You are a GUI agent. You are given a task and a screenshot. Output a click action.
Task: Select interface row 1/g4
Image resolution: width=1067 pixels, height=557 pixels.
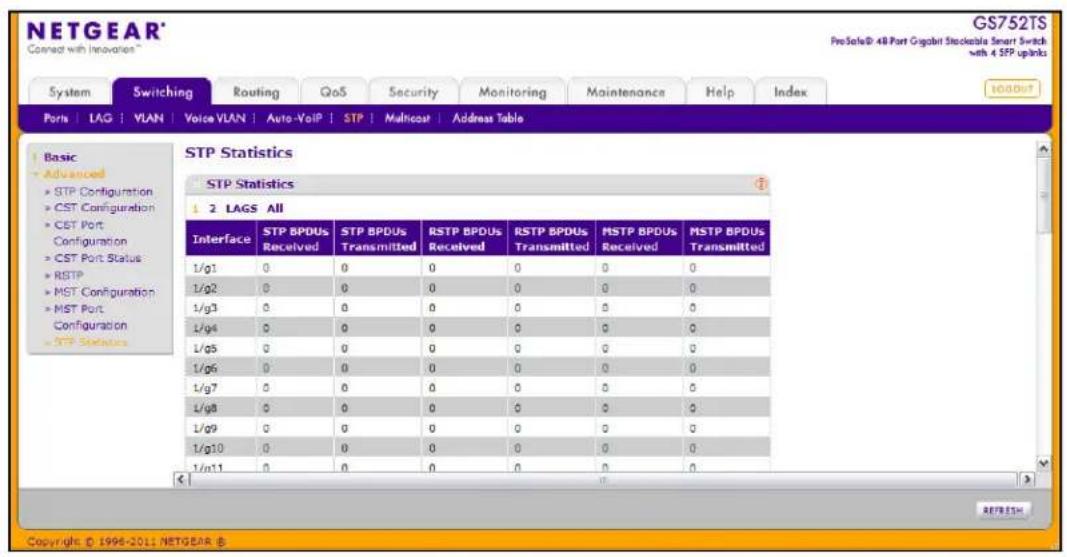coord(478,328)
